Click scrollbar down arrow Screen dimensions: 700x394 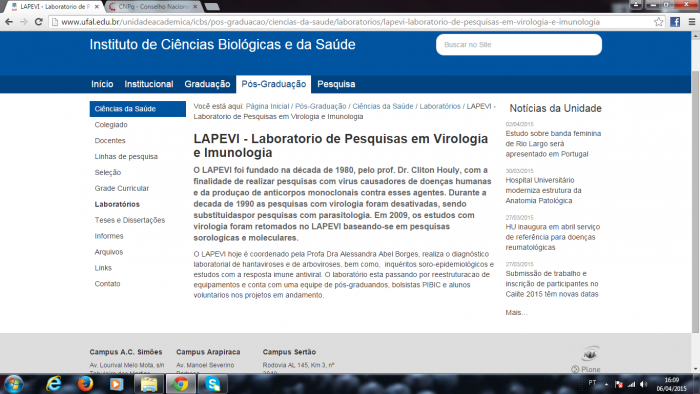(x=695, y=369)
